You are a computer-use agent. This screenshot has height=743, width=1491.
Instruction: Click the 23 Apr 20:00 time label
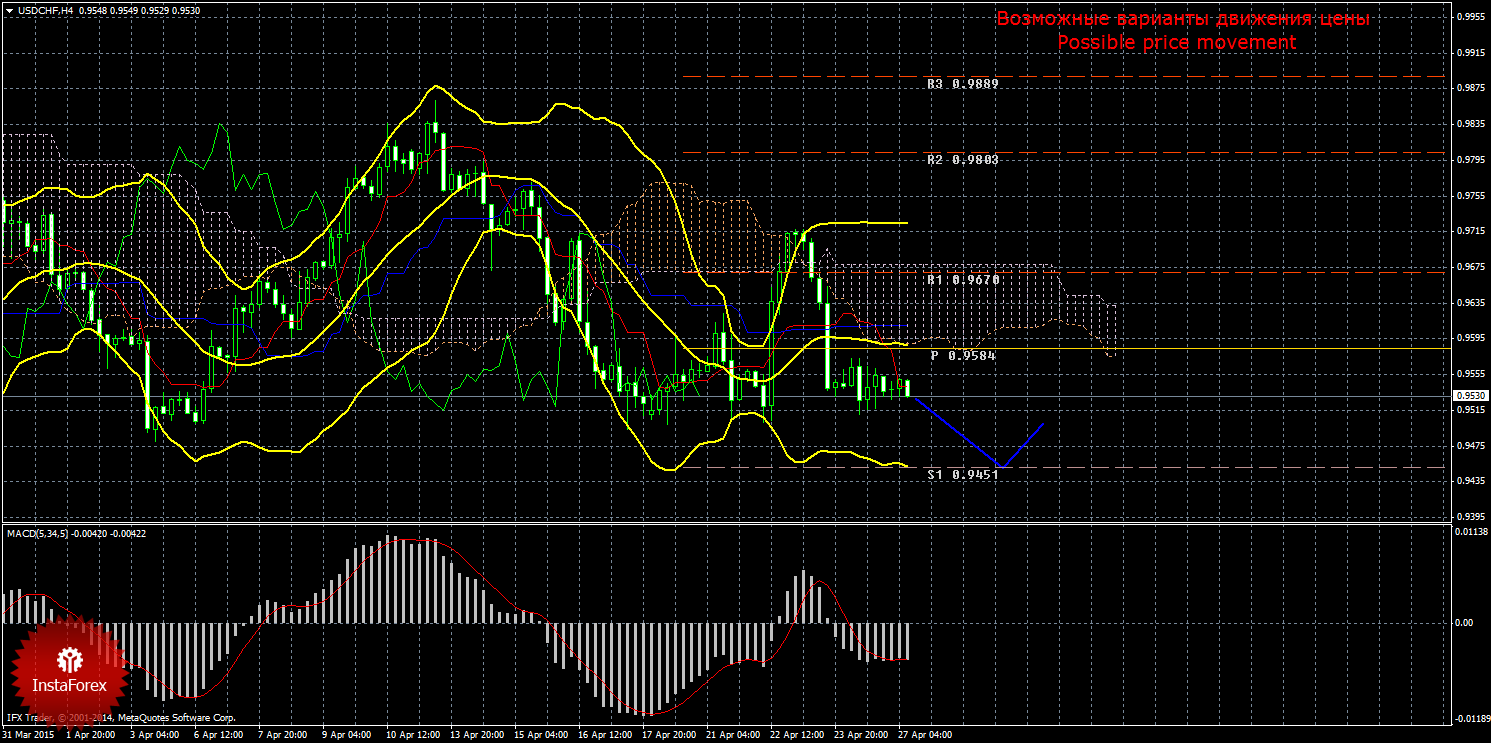[x=860, y=735]
